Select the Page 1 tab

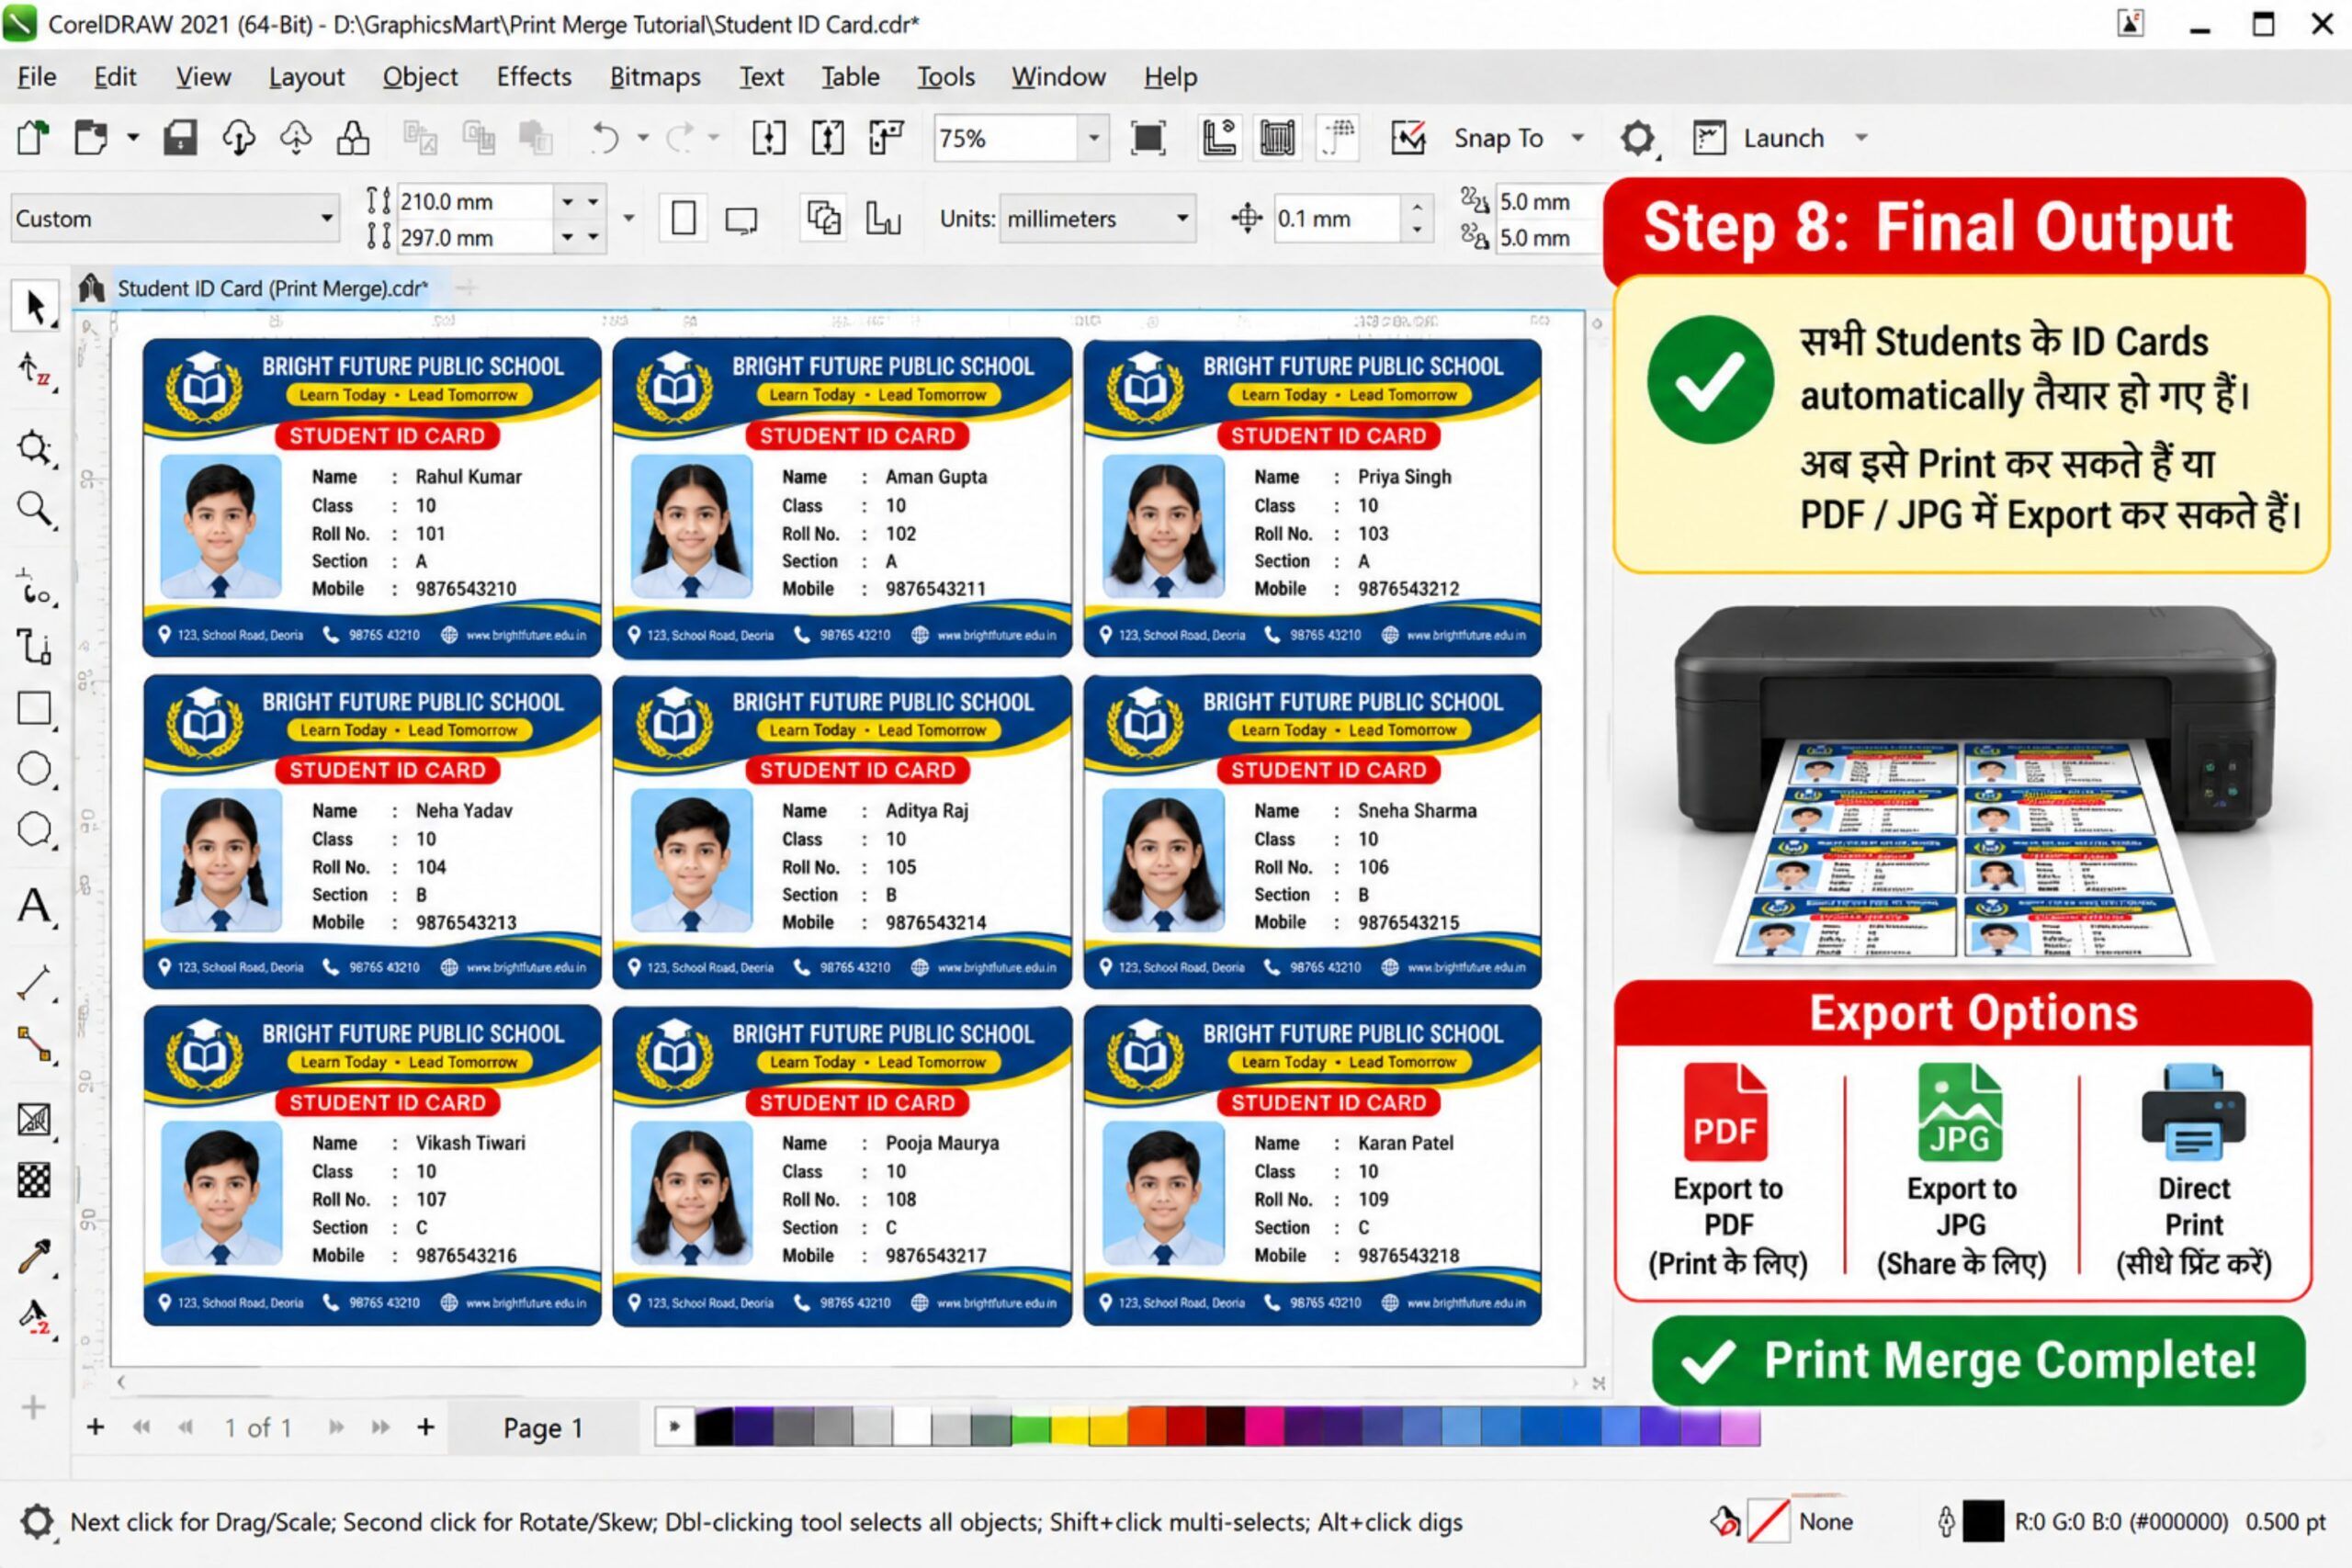(x=543, y=1428)
